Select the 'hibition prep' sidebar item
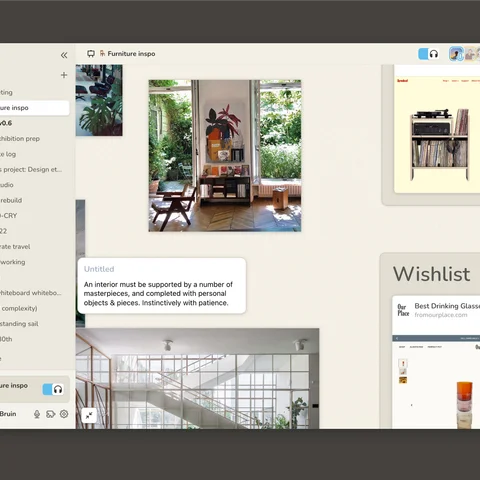This screenshot has width=480, height=480. (20, 139)
